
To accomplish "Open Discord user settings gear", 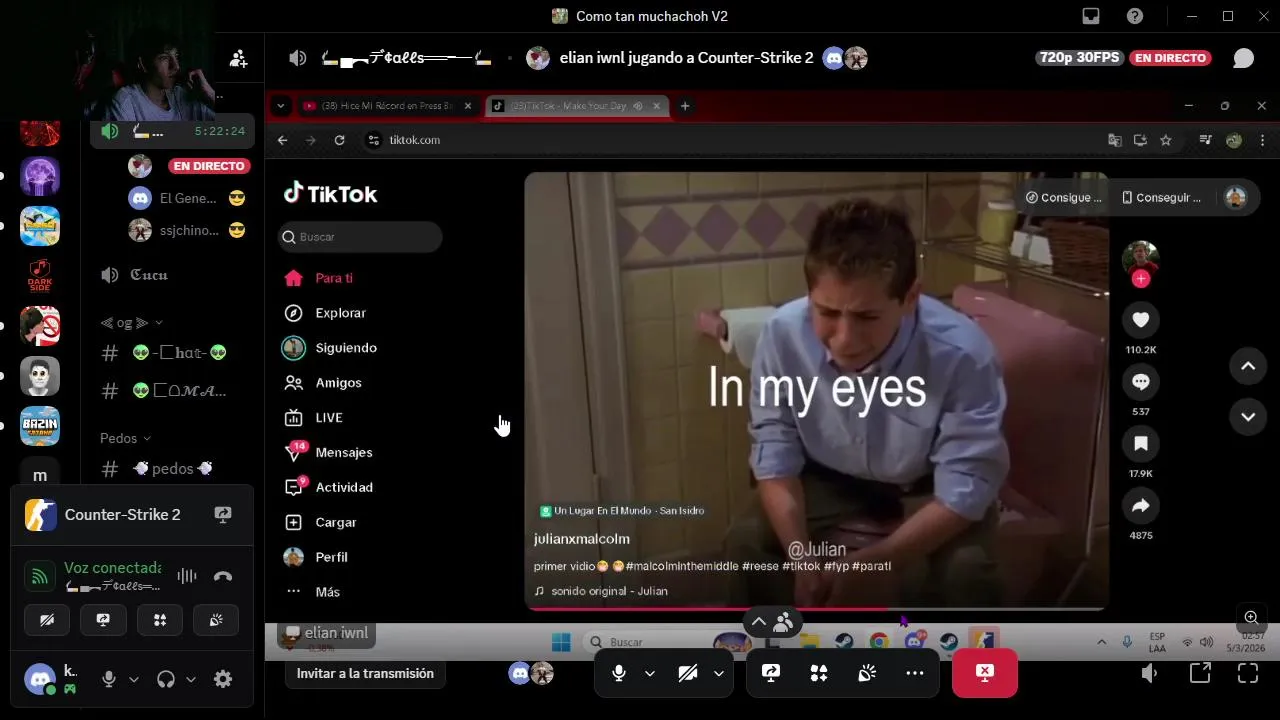I will tap(223, 679).
